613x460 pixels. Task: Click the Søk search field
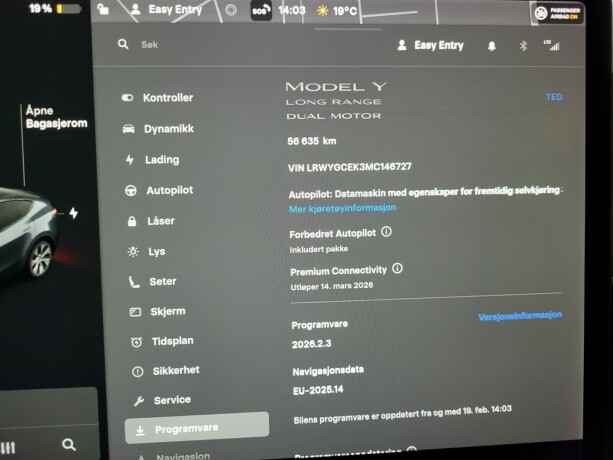(200, 46)
